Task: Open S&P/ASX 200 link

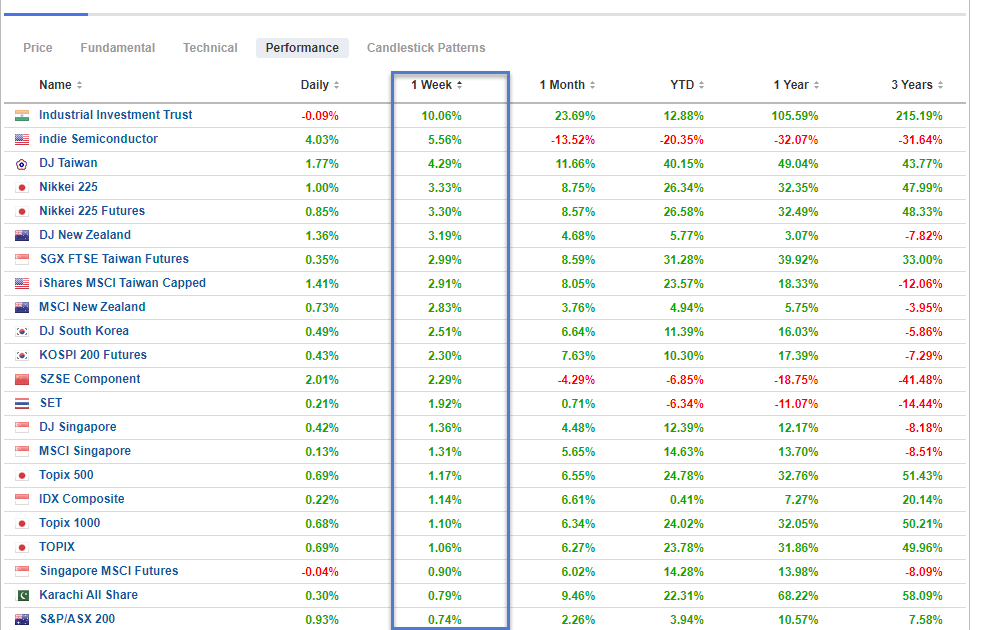Action: pyautogui.click(x=77, y=619)
